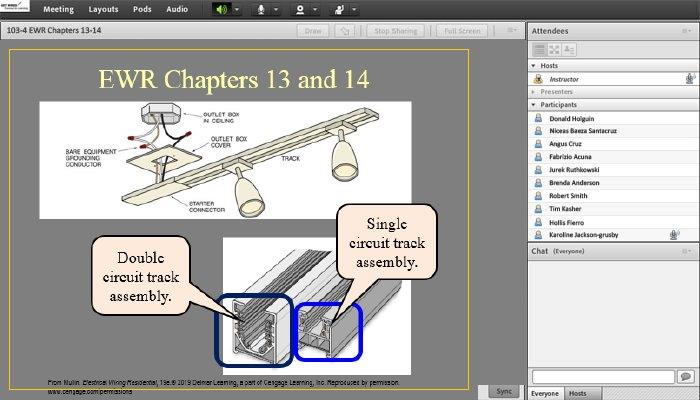Open the Audio menu
700x400 pixels.
pyautogui.click(x=177, y=9)
